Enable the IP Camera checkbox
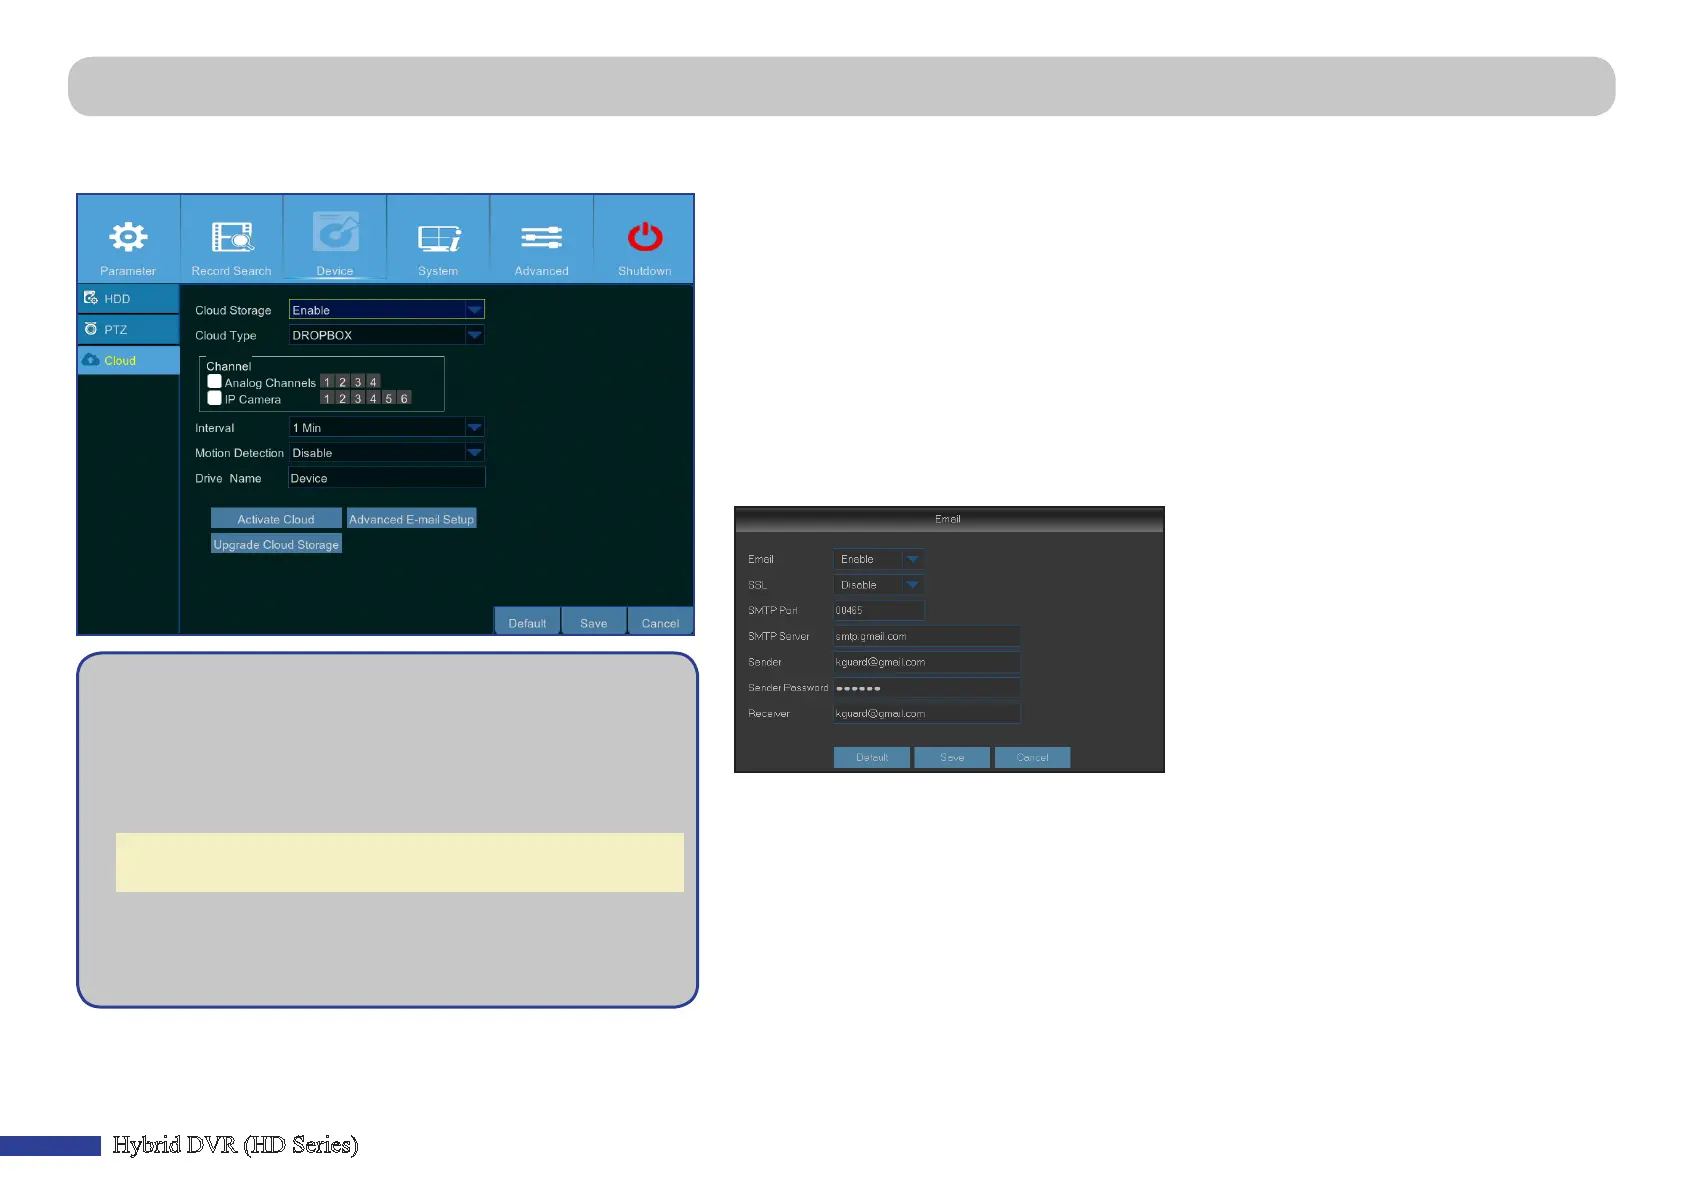 tap(214, 398)
